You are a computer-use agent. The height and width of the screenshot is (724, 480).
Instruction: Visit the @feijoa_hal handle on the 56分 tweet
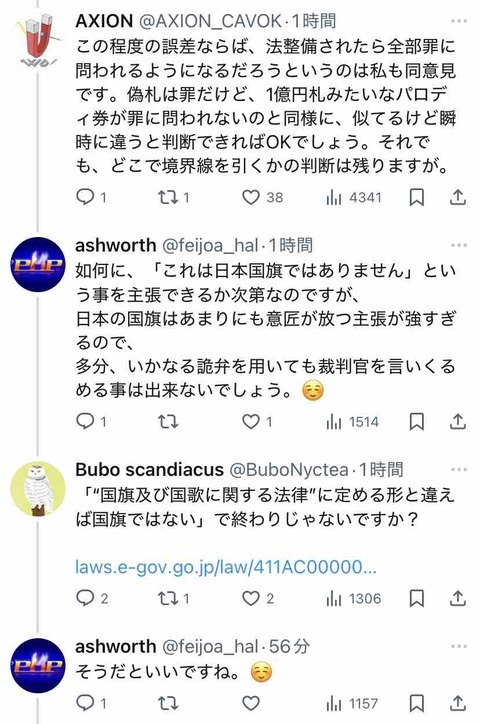(210, 646)
